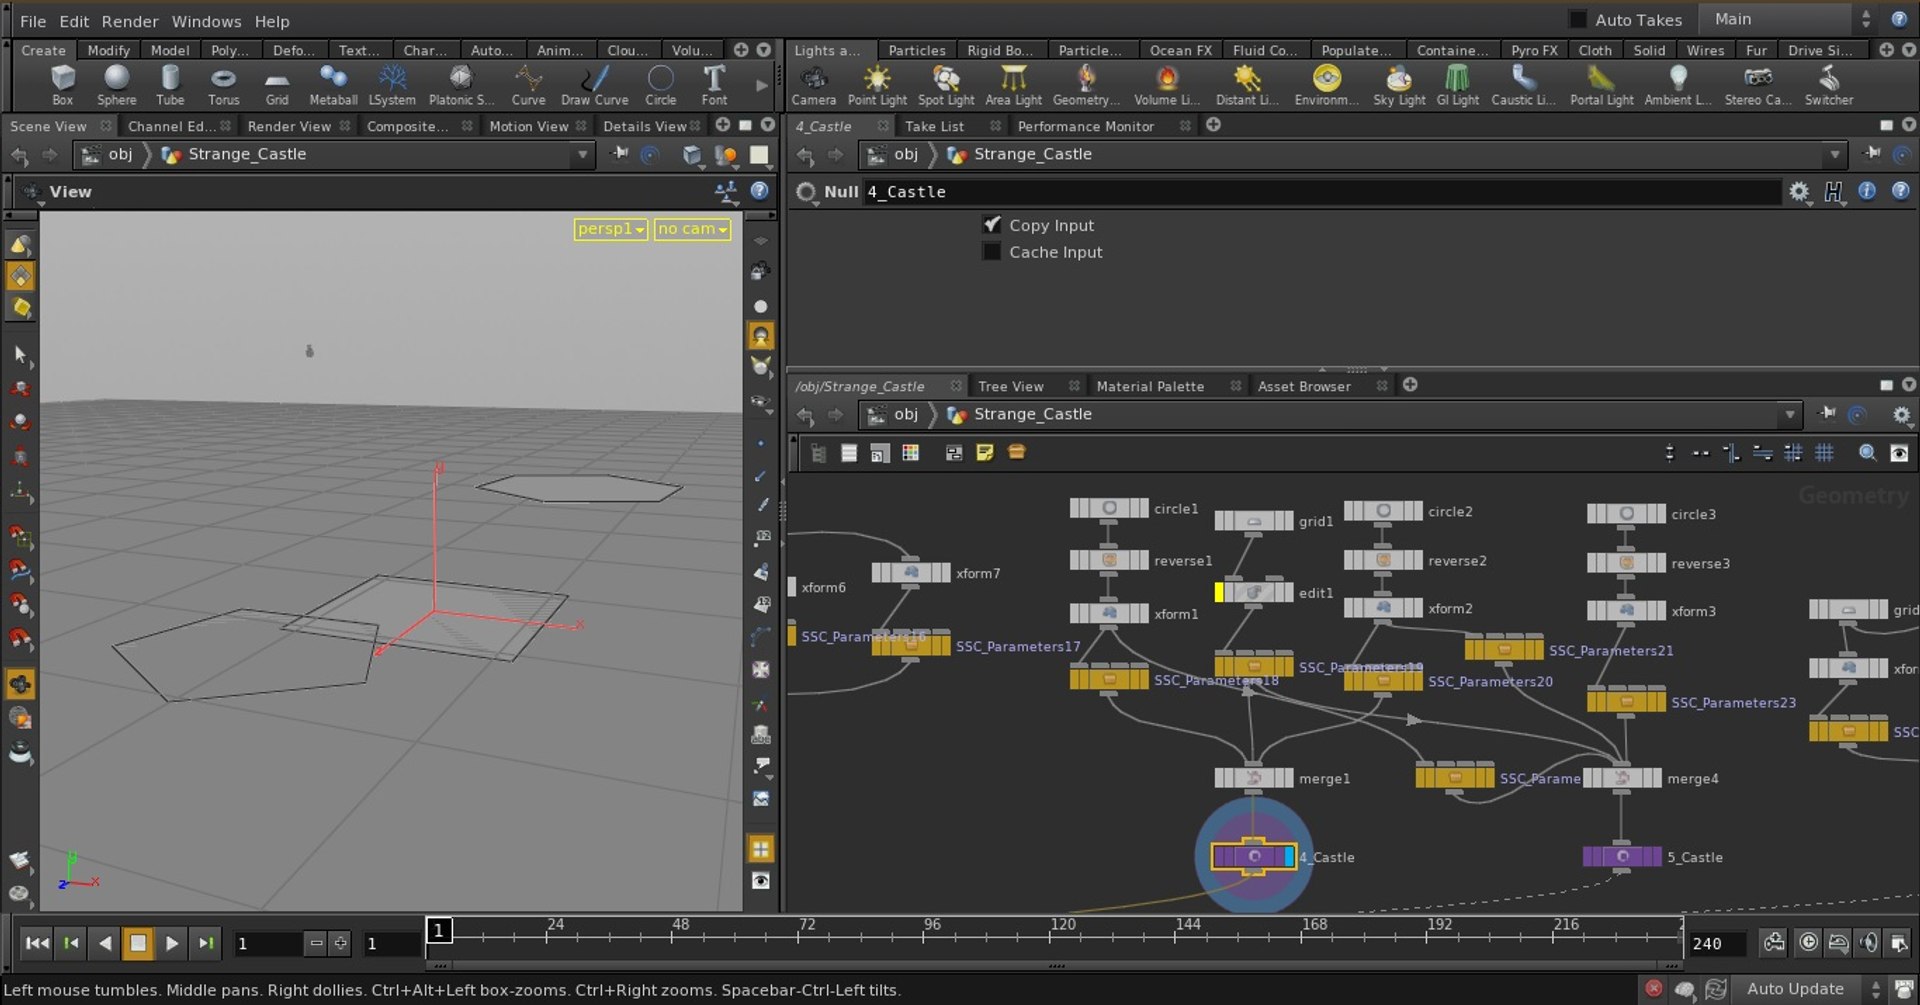Open the Render menu
The width and height of the screenshot is (1920, 1005).
[x=129, y=21]
